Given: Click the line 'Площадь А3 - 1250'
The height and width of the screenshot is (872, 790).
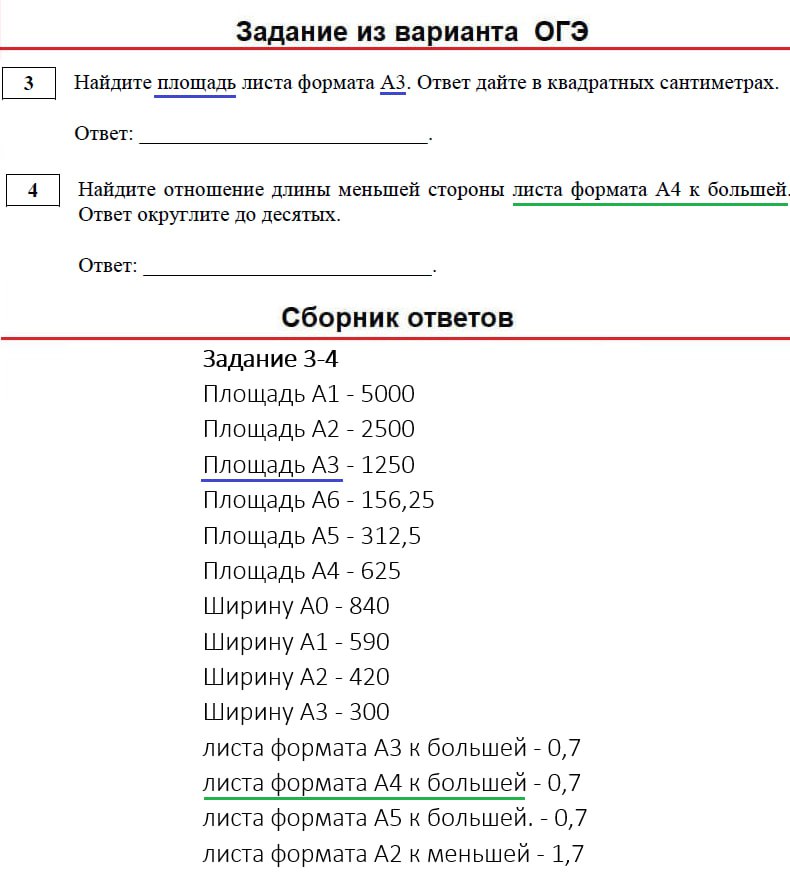Looking at the screenshot, I should 309,465.
